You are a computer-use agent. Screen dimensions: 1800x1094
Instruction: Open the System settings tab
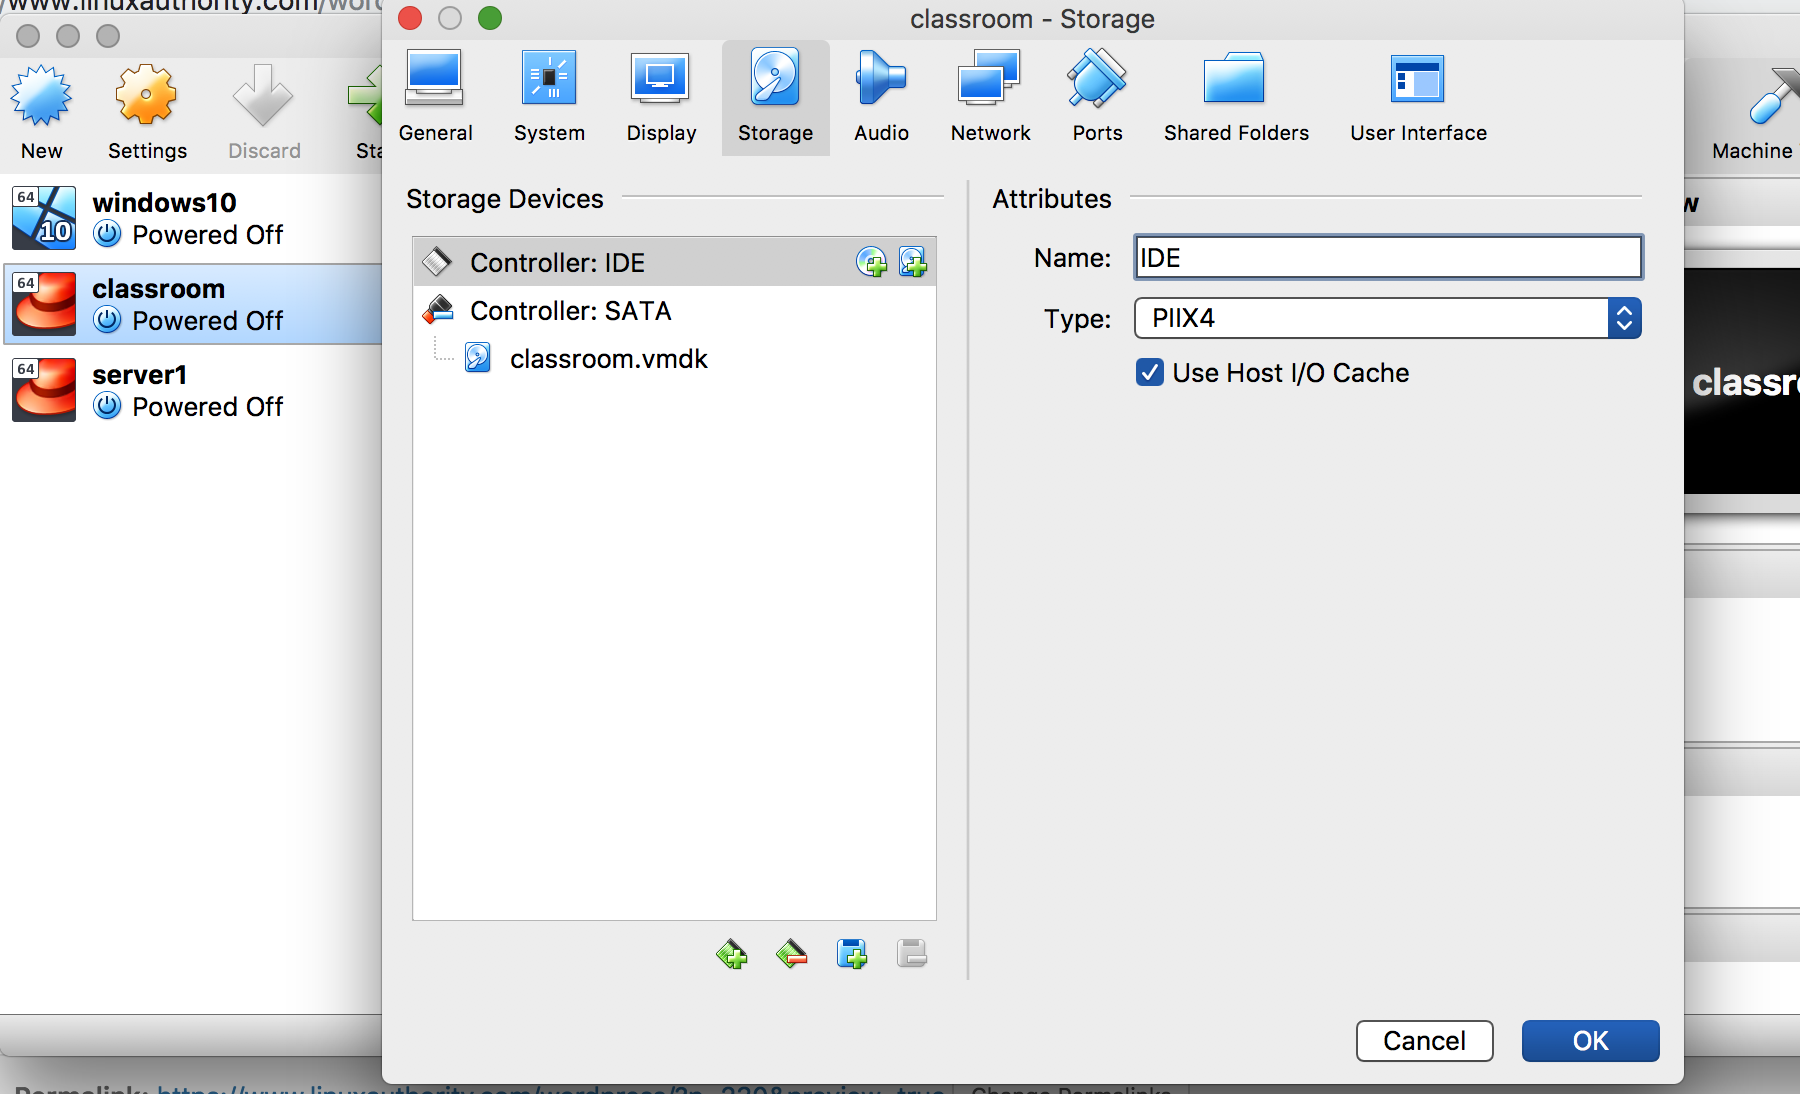click(x=549, y=98)
